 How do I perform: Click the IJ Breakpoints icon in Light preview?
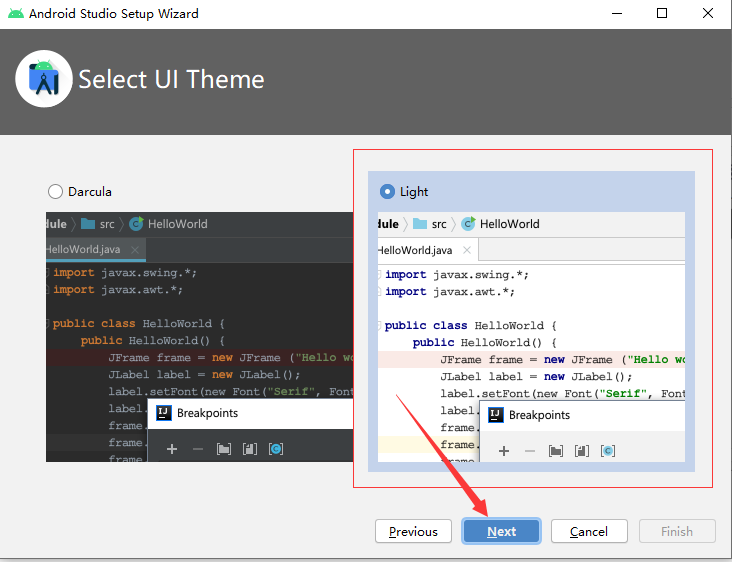pyautogui.click(x=495, y=415)
